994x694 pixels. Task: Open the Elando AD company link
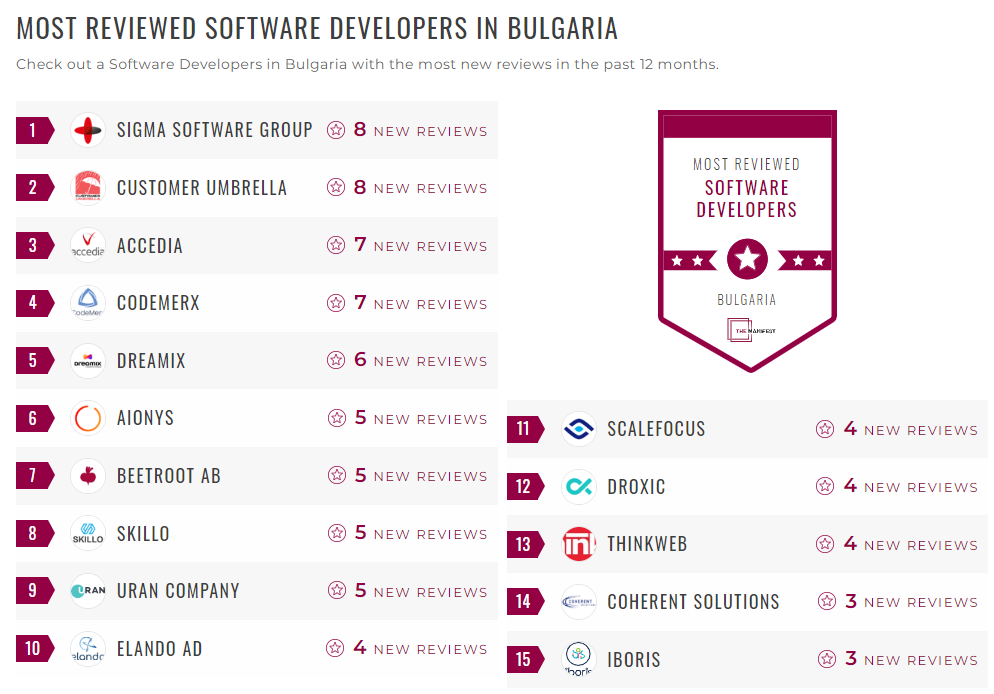pyautogui.click(x=159, y=648)
